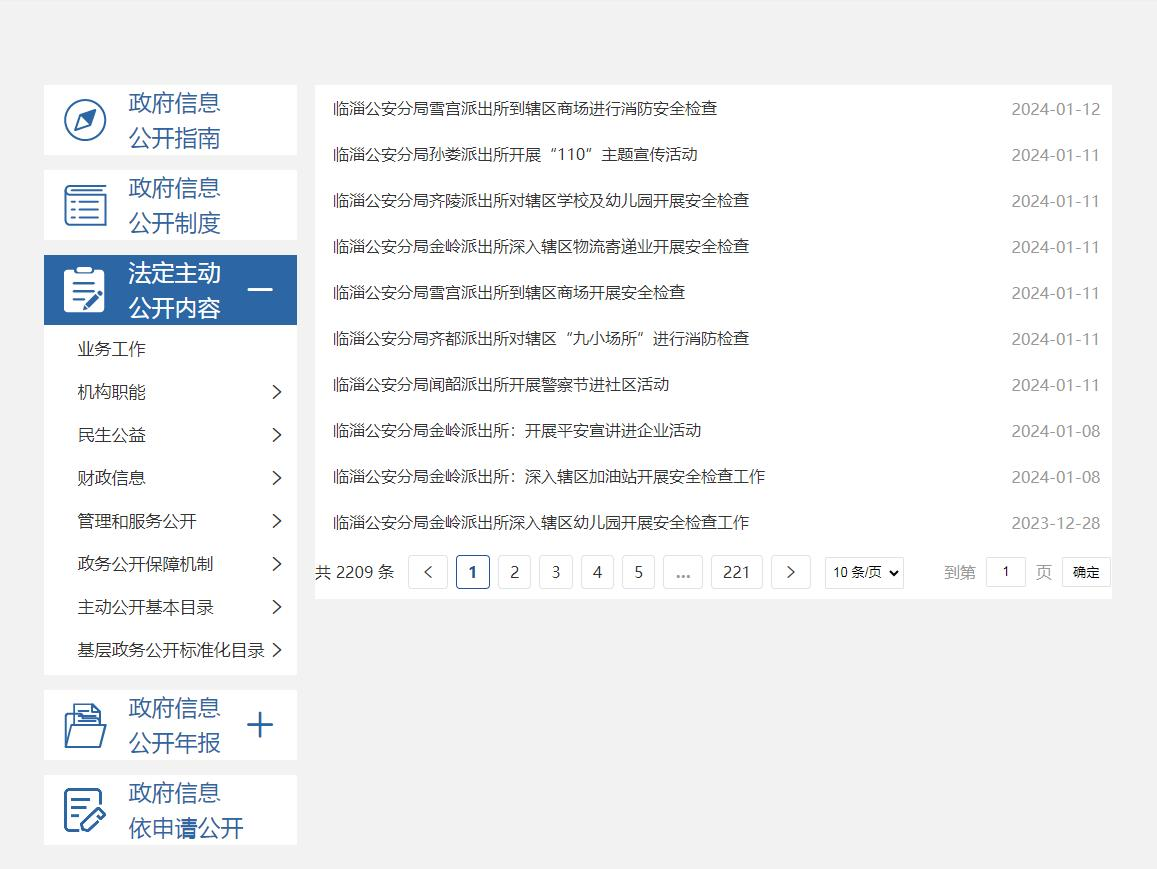Go to previous page using left arrow

(428, 572)
